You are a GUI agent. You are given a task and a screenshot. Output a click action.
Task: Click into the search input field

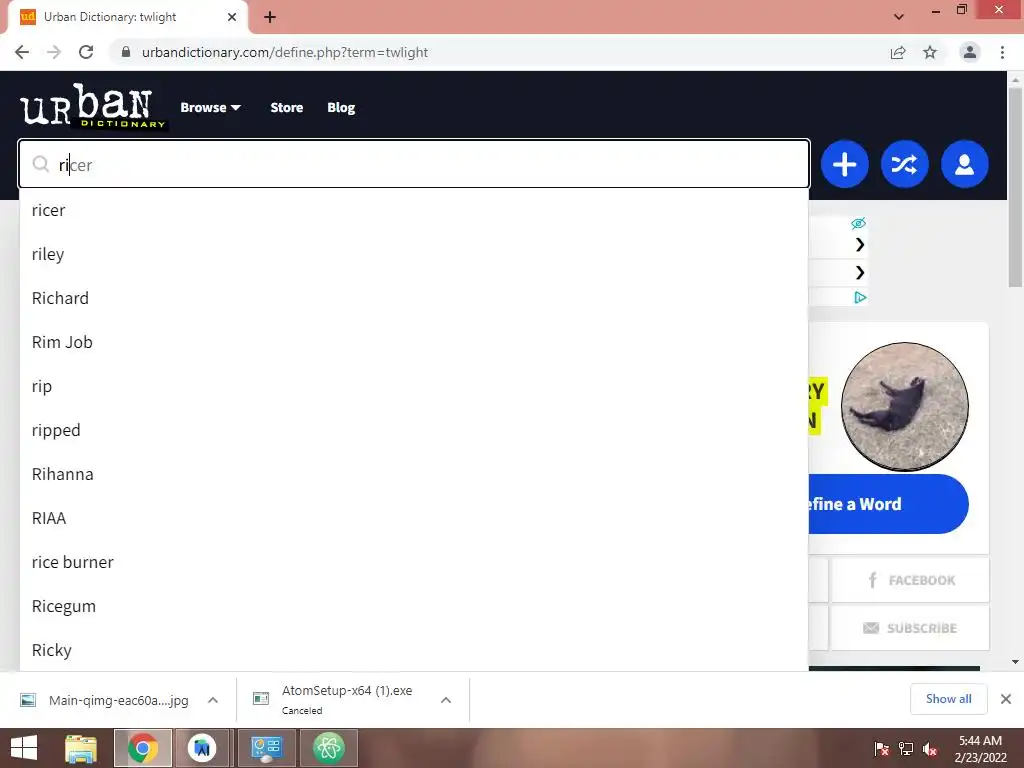coord(414,164)
